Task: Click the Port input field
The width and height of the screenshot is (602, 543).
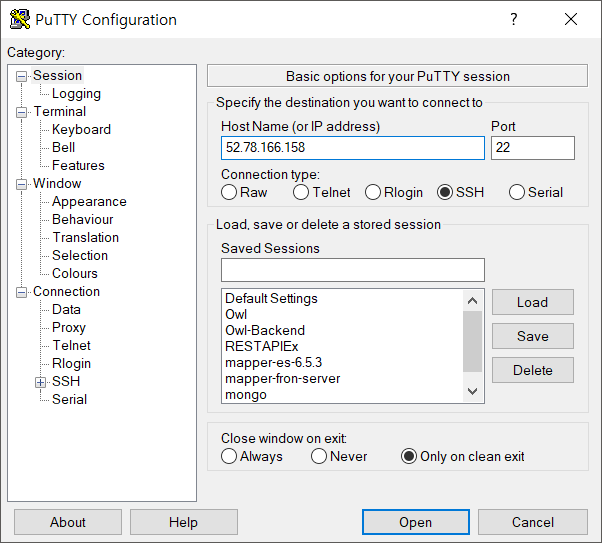Action: click(x=533, y=148)
